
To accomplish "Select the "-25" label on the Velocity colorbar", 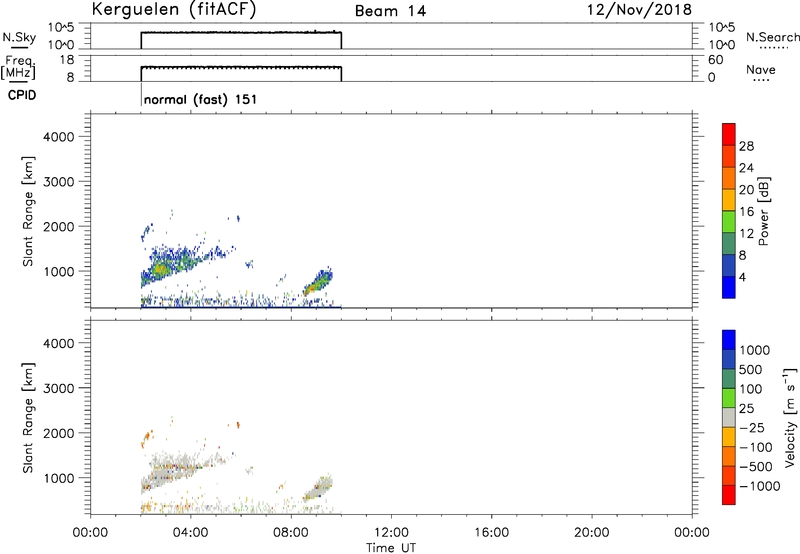I will click(750, 427).
